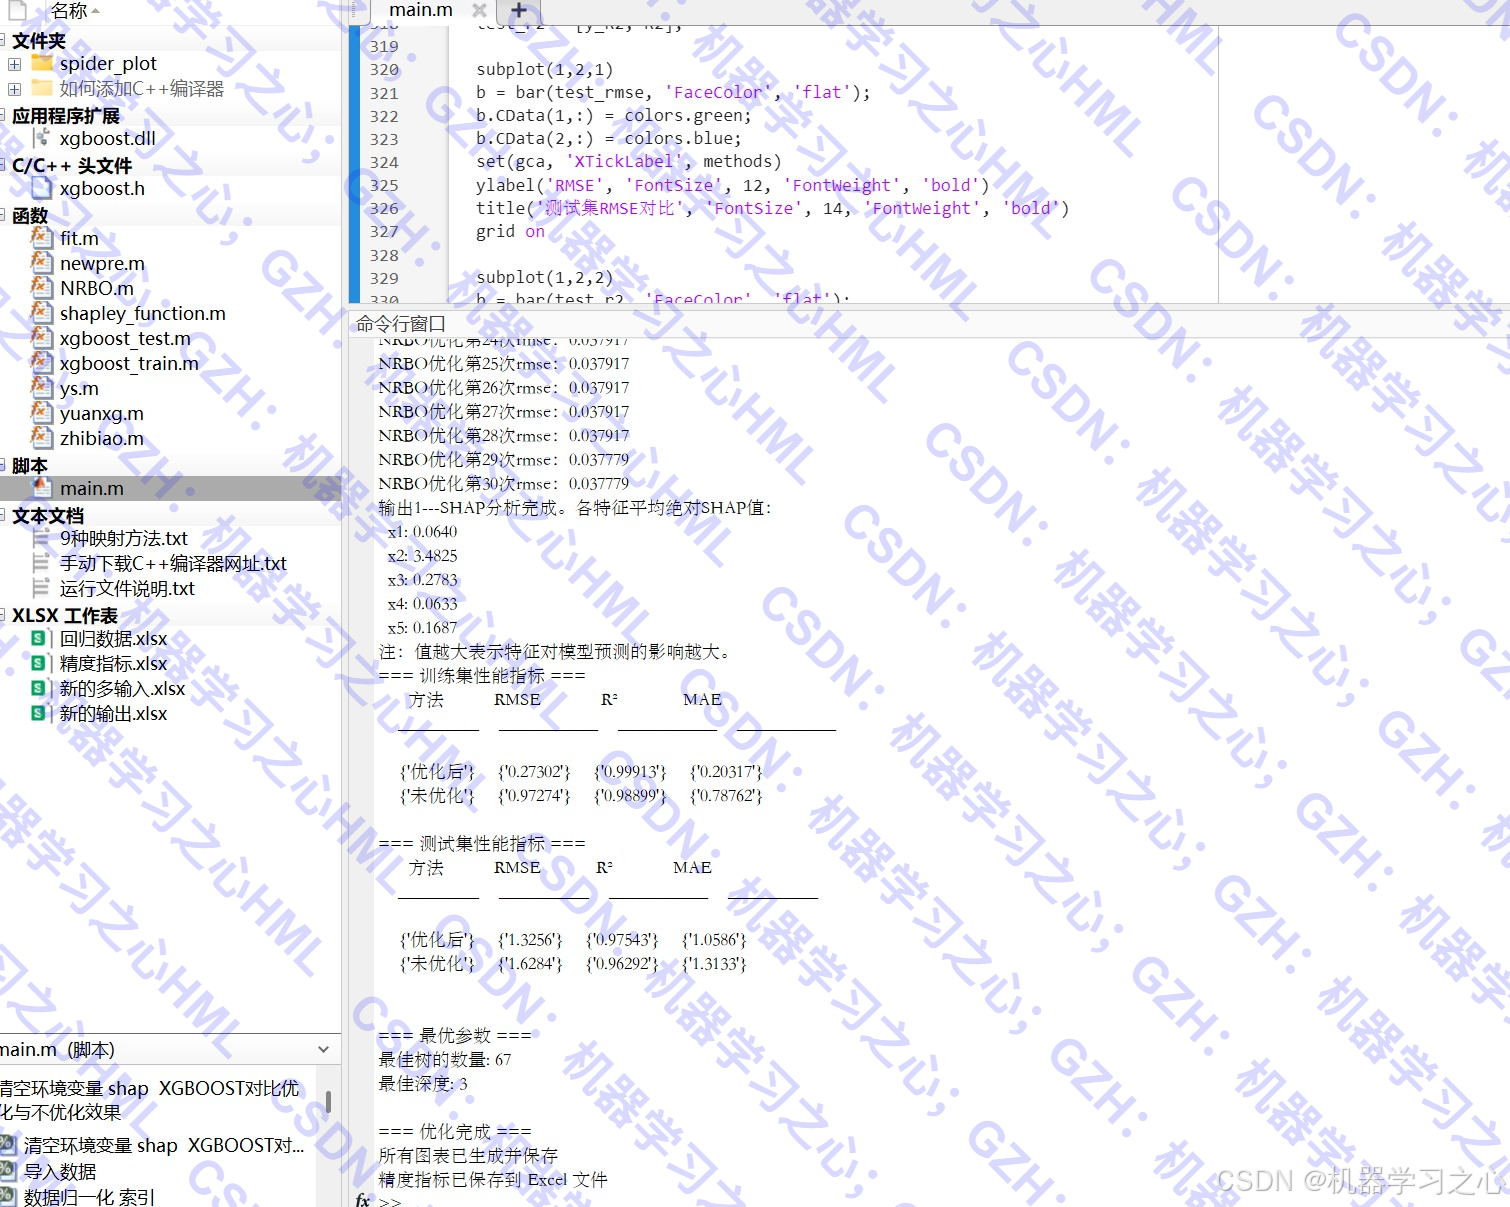Select the xgboost.h file name
Screen dimensions: 1510x1207
click(x=102, y=188)
